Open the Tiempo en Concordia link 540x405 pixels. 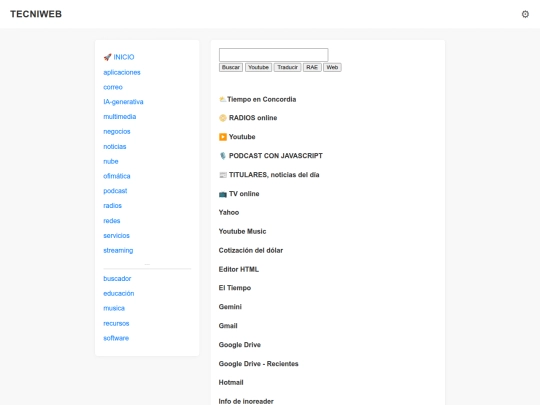click(261, 99)
